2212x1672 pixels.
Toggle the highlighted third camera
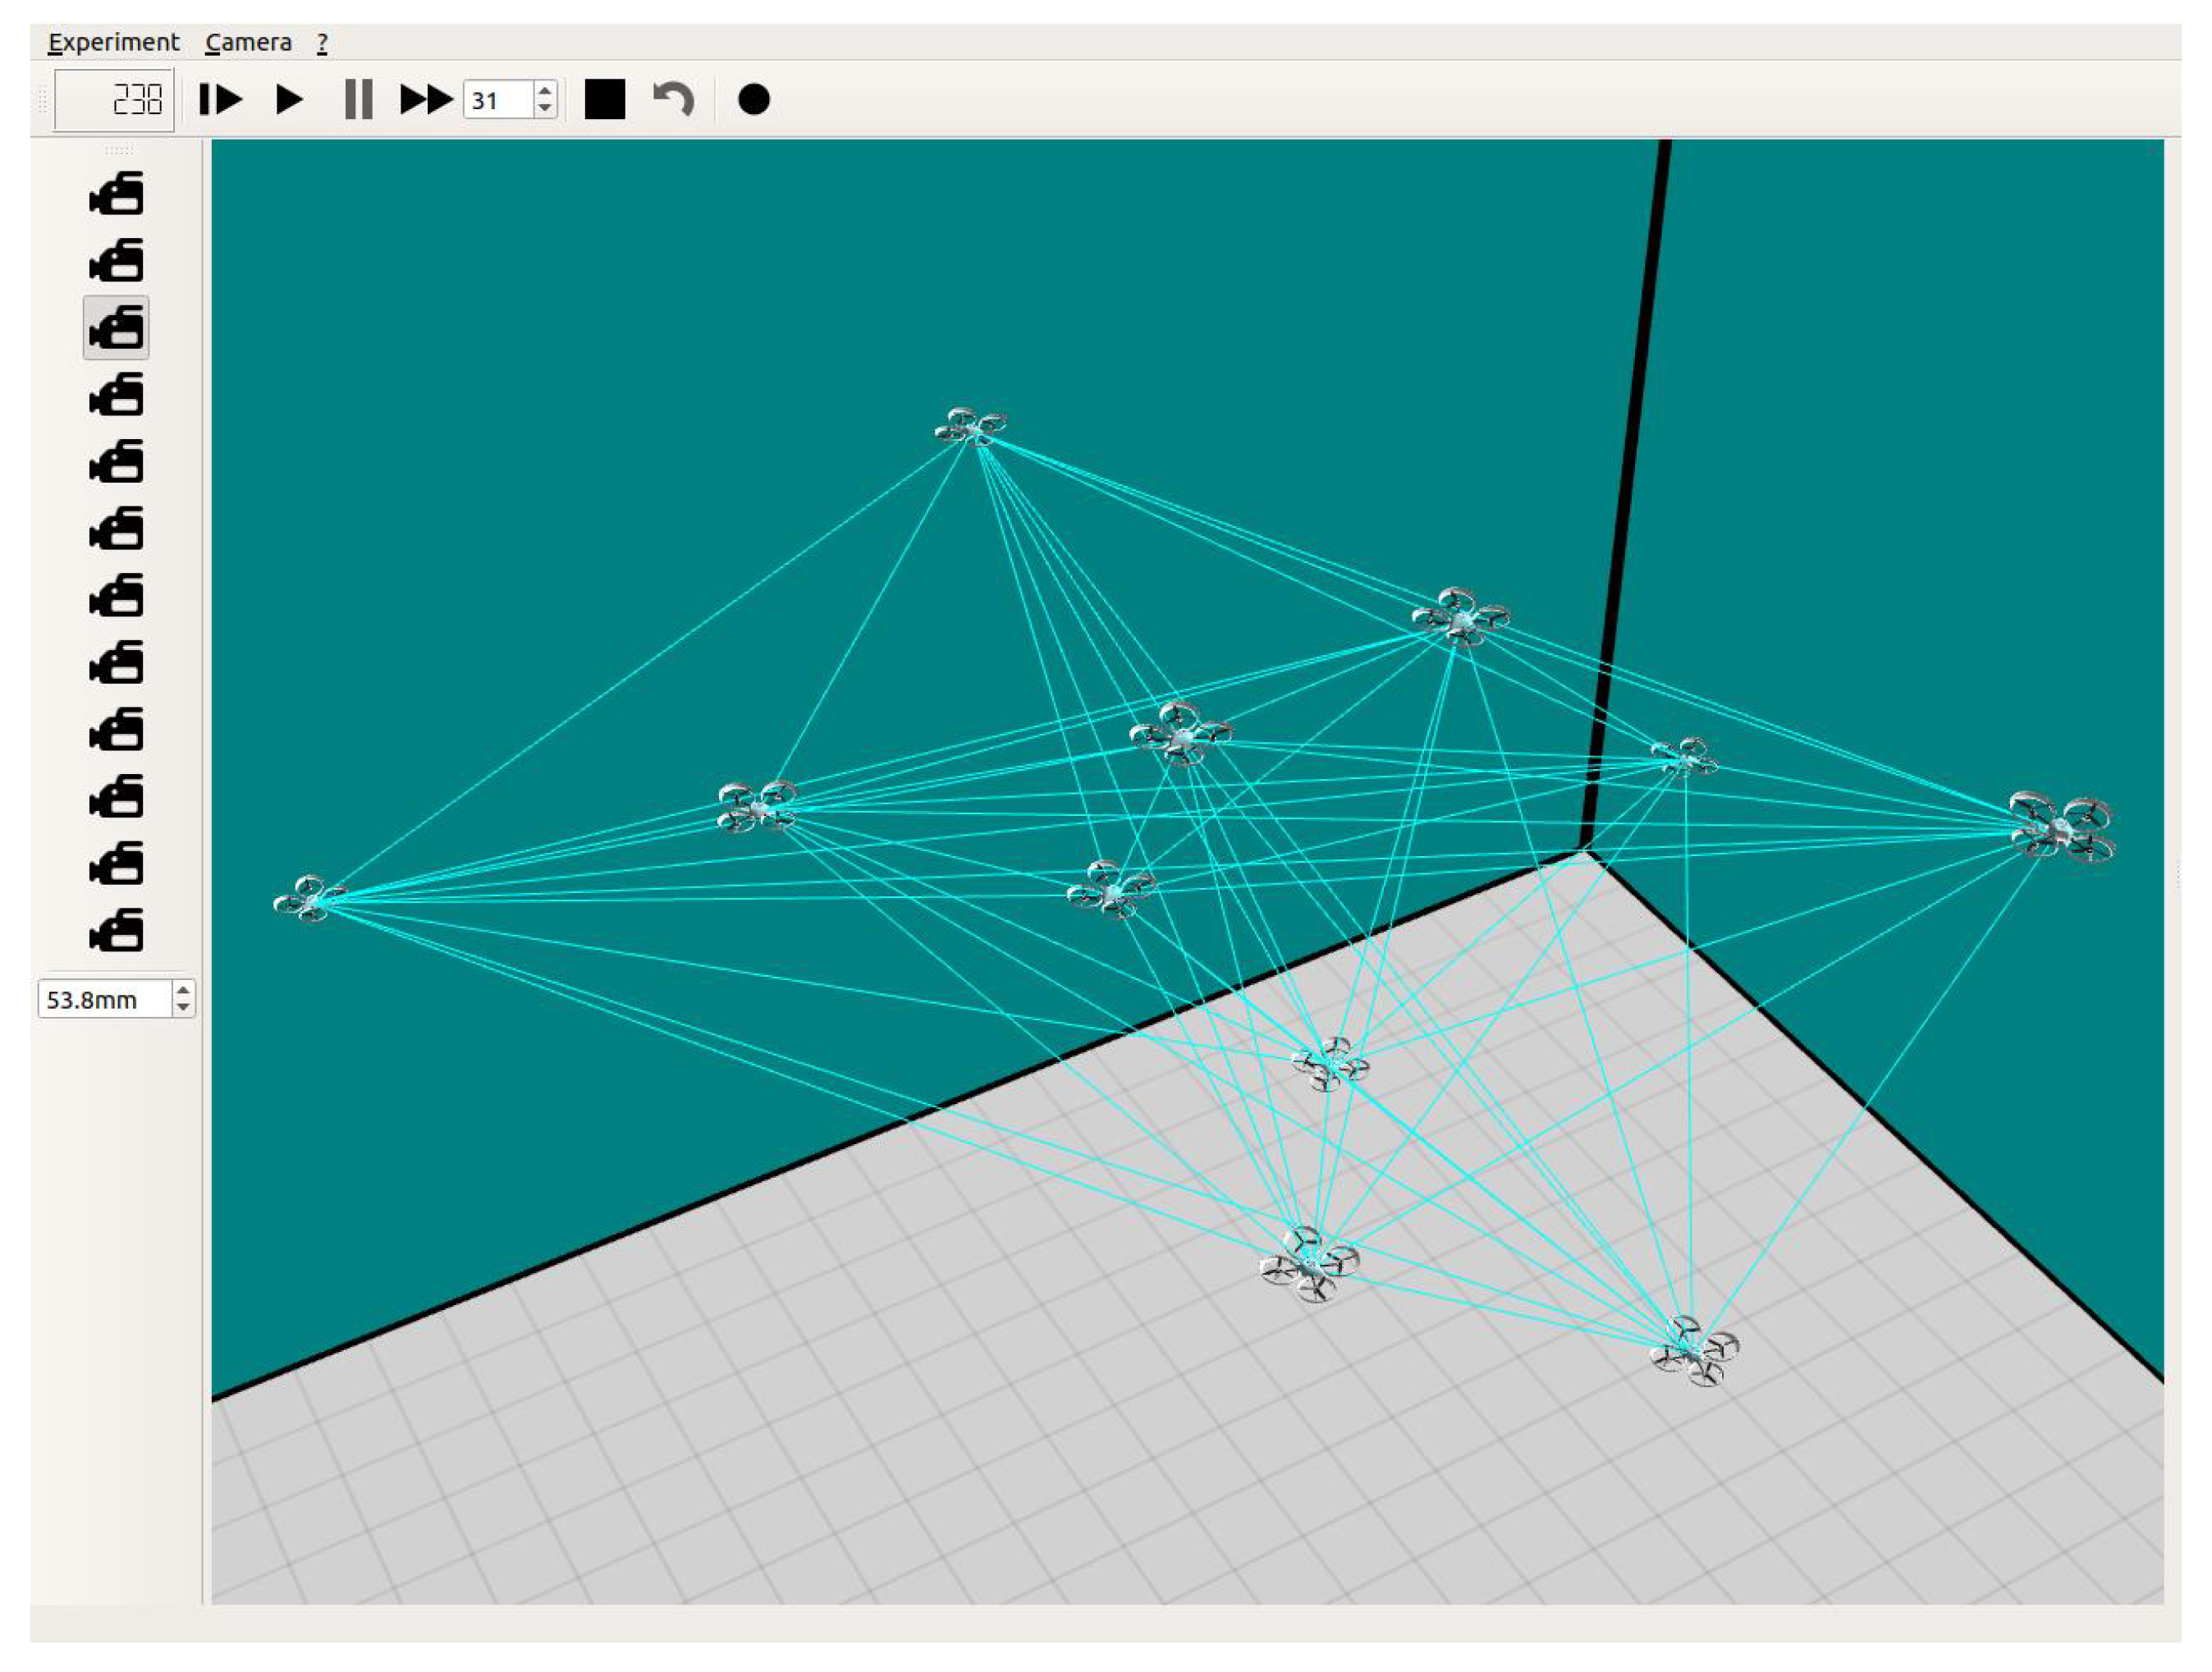coord(117,328)
